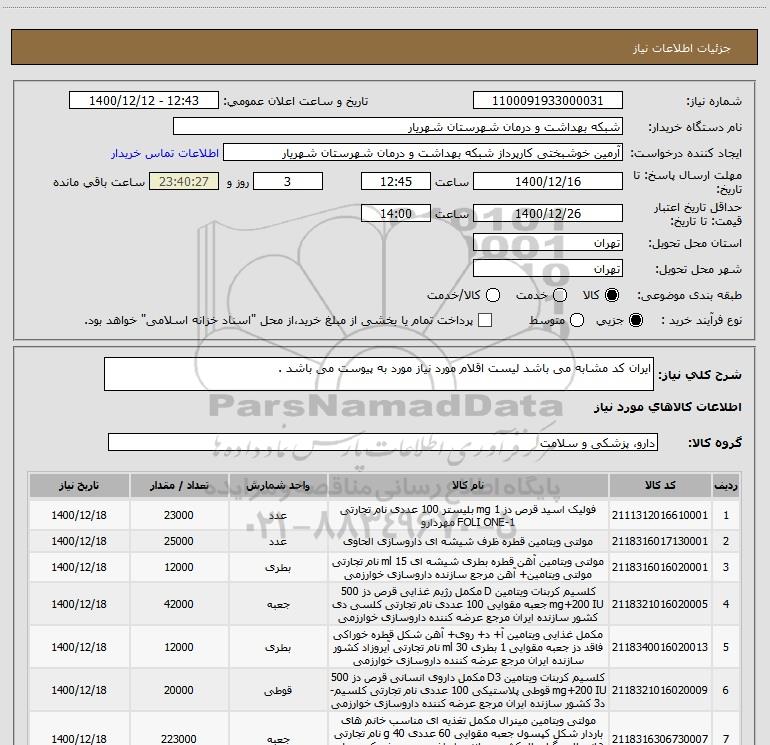Click quantity 20000 in row 6
The height and width of the screenshot is (745, 770).
[x=179, y=690]
